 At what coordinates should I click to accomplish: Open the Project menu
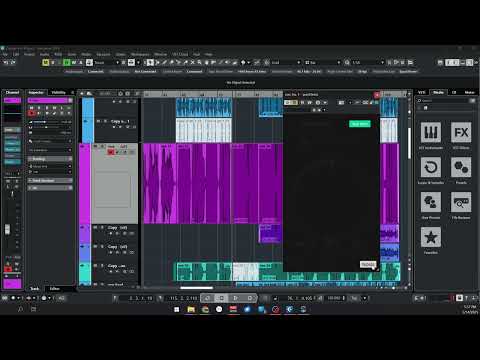pyautogui.click(x=29, y=54)
